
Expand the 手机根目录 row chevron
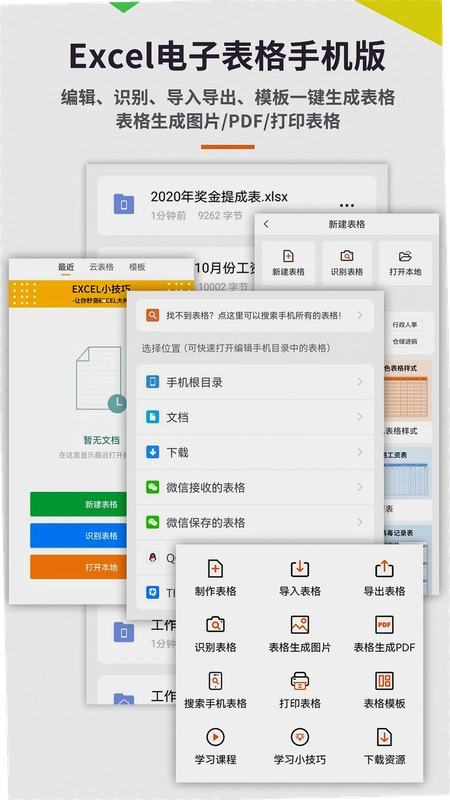(x=360, y=382)
